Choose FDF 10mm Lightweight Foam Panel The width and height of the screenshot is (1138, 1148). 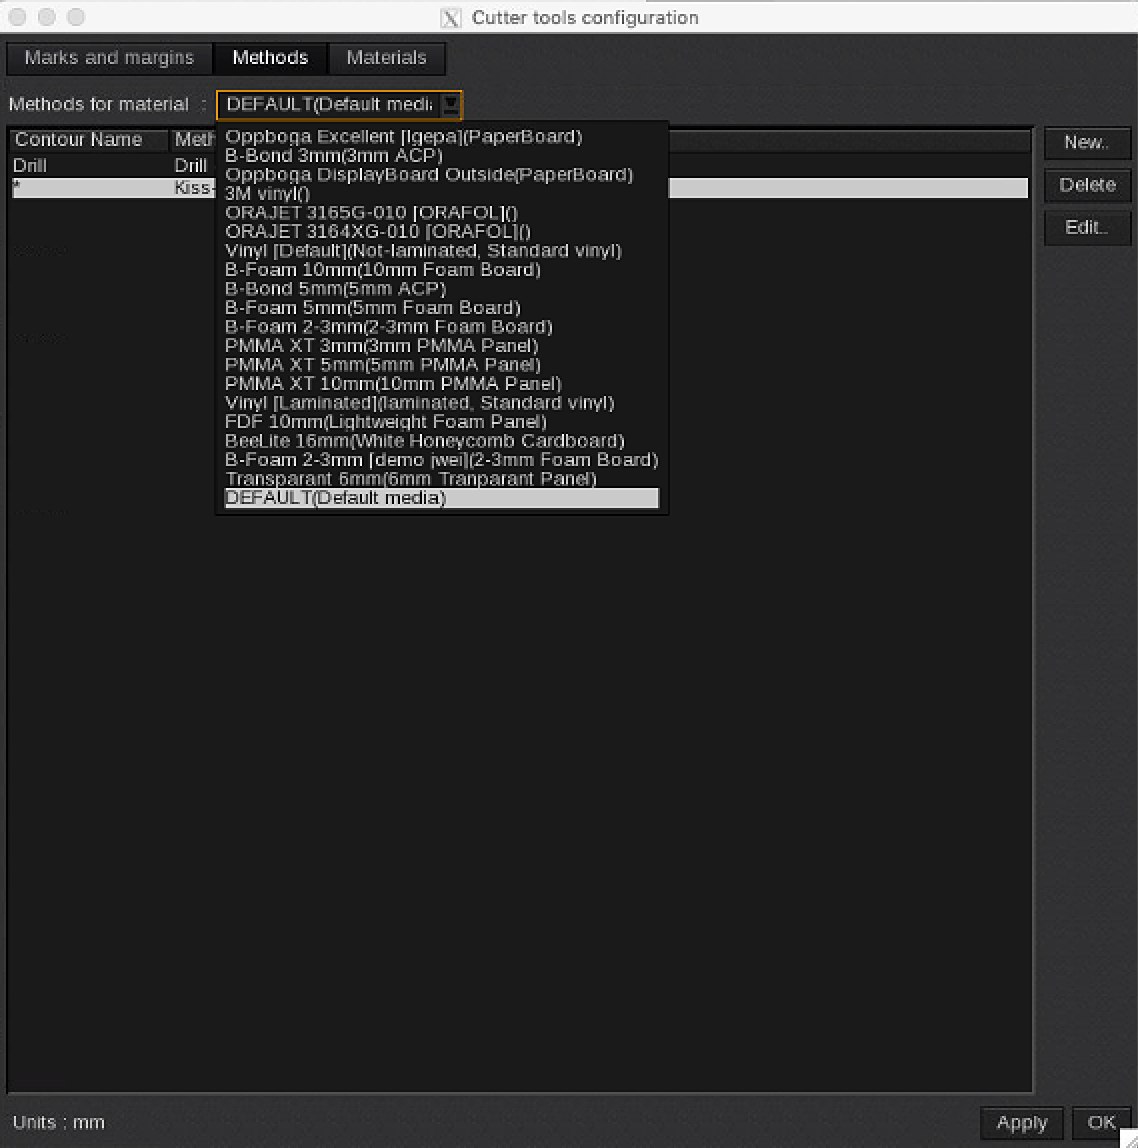(x=385, y=421)
